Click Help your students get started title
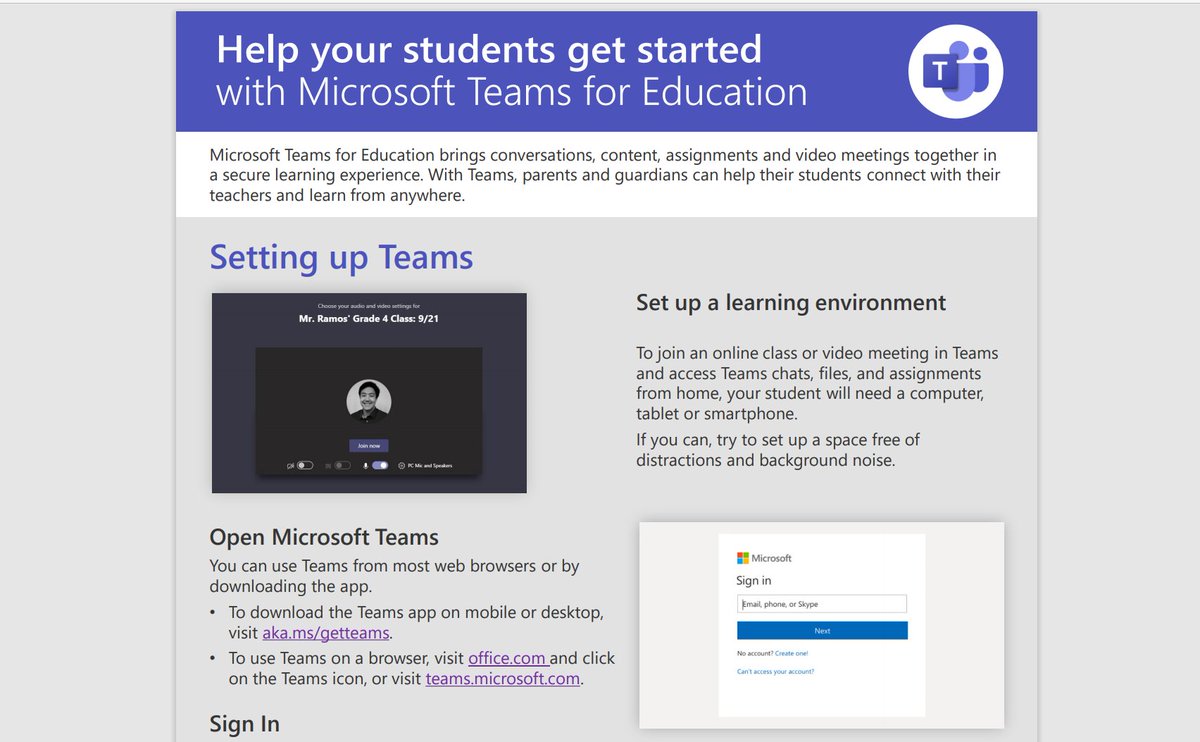Image resolution: width=1200 pixels, height=742 pixels. (x=489, y=49)
